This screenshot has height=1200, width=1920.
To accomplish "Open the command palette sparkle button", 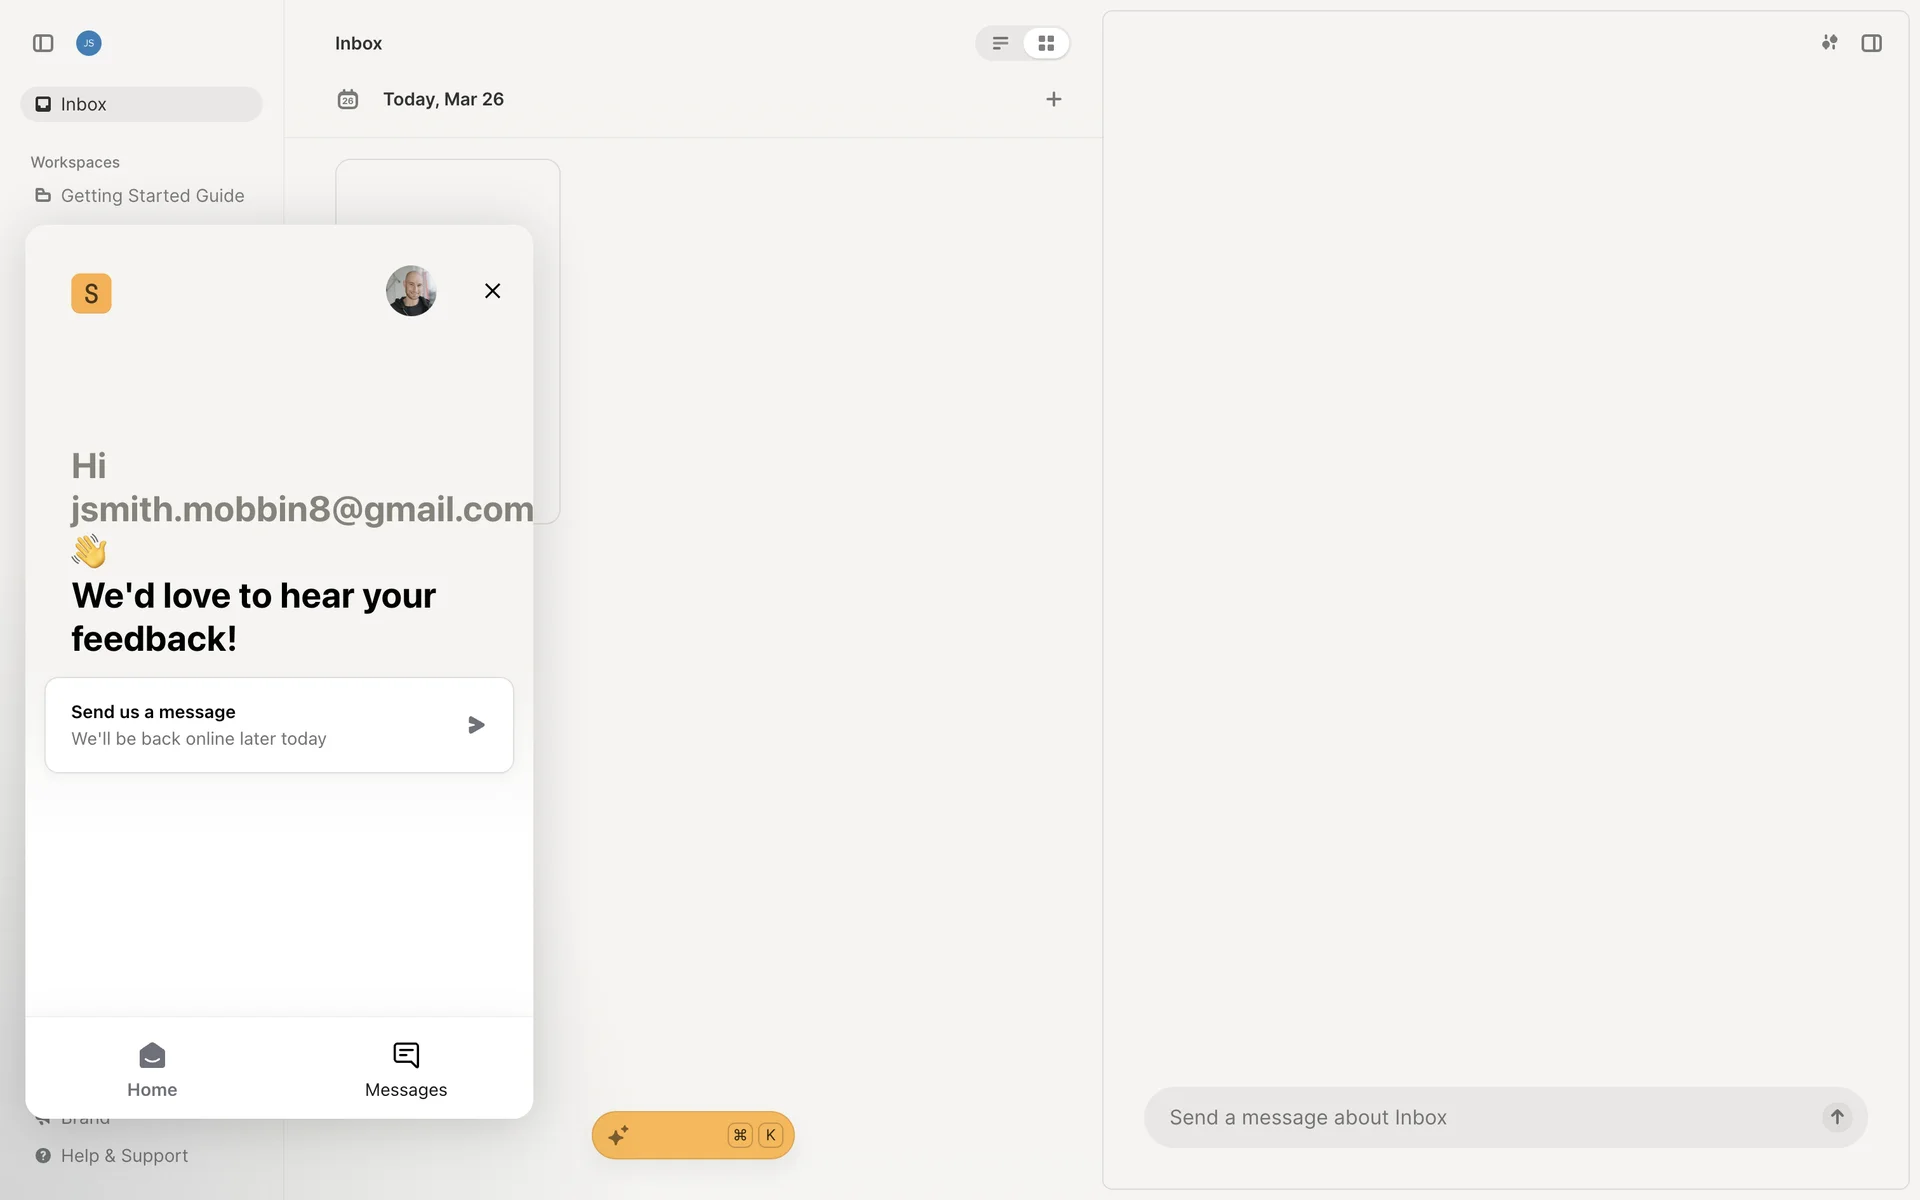I will click(x=692, y=1135).
